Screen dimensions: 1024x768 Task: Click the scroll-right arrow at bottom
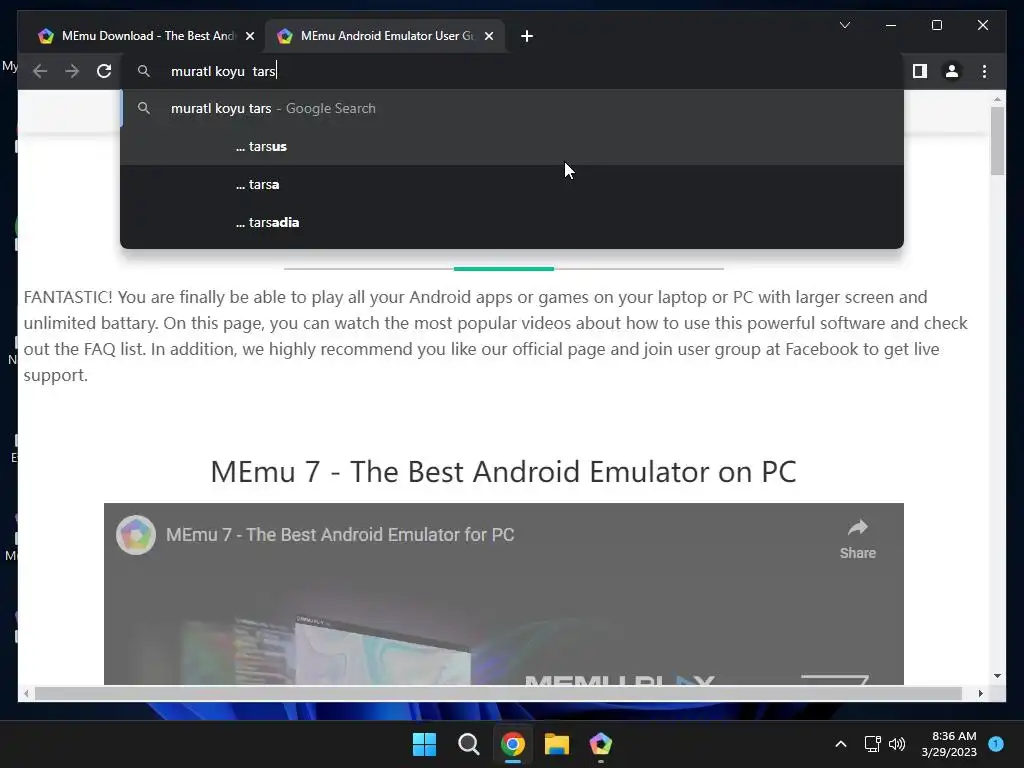coord(980,694)
